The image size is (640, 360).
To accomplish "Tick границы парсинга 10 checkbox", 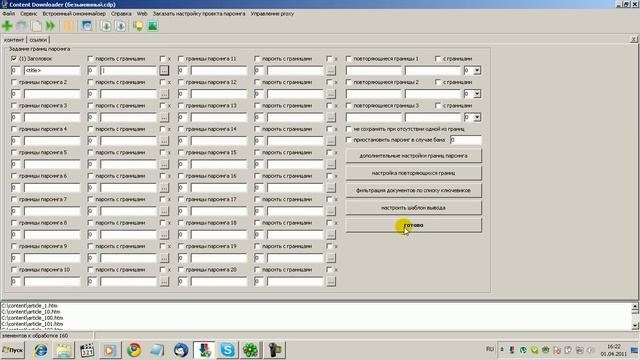I will pos(14,270).
